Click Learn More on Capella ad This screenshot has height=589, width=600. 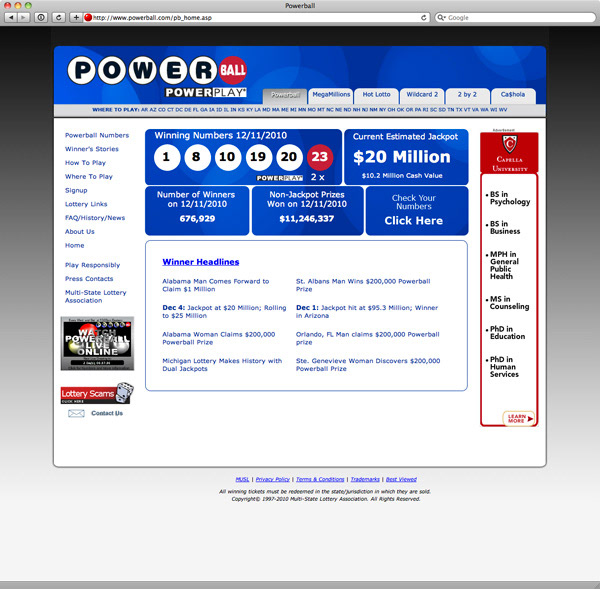coord(519,418)
